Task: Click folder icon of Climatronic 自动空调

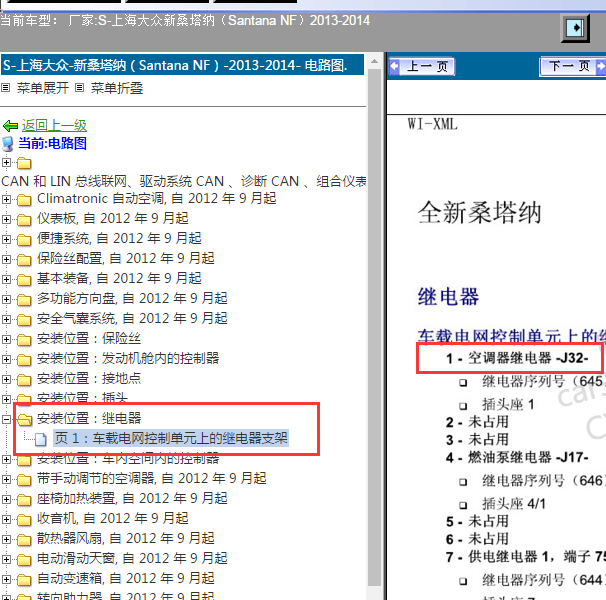Action: pos(24,200)
